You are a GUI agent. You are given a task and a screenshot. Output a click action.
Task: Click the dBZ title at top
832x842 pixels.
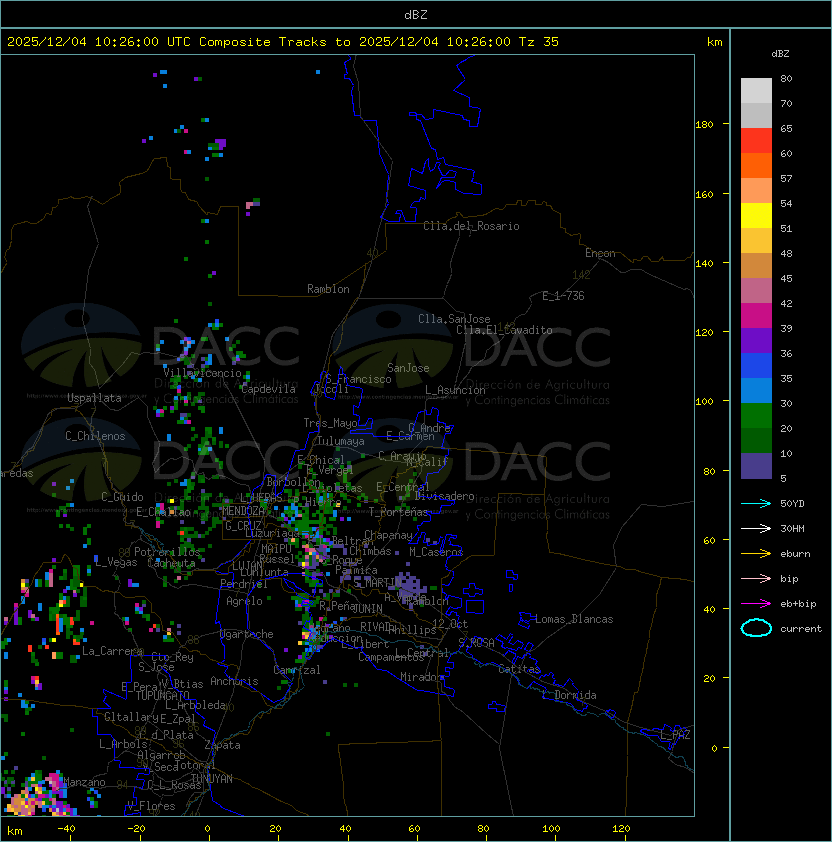[416, 14]
